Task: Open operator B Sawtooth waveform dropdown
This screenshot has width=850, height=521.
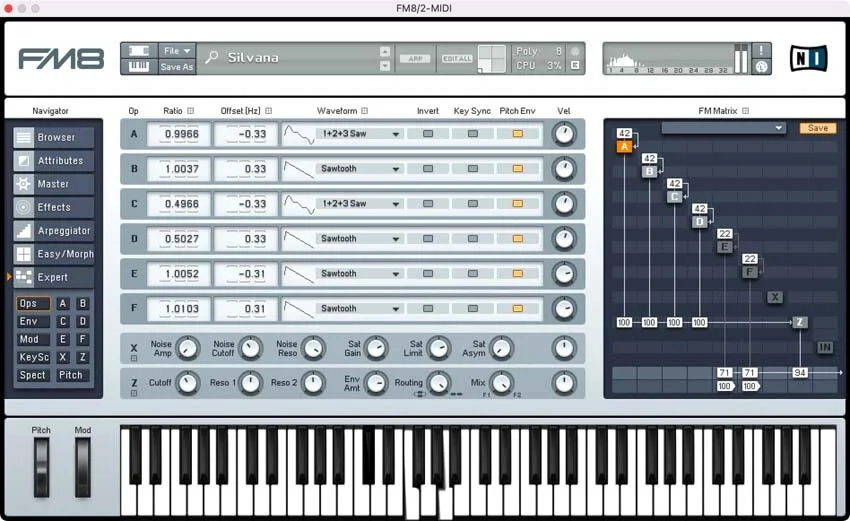Action: coord(359,169)
